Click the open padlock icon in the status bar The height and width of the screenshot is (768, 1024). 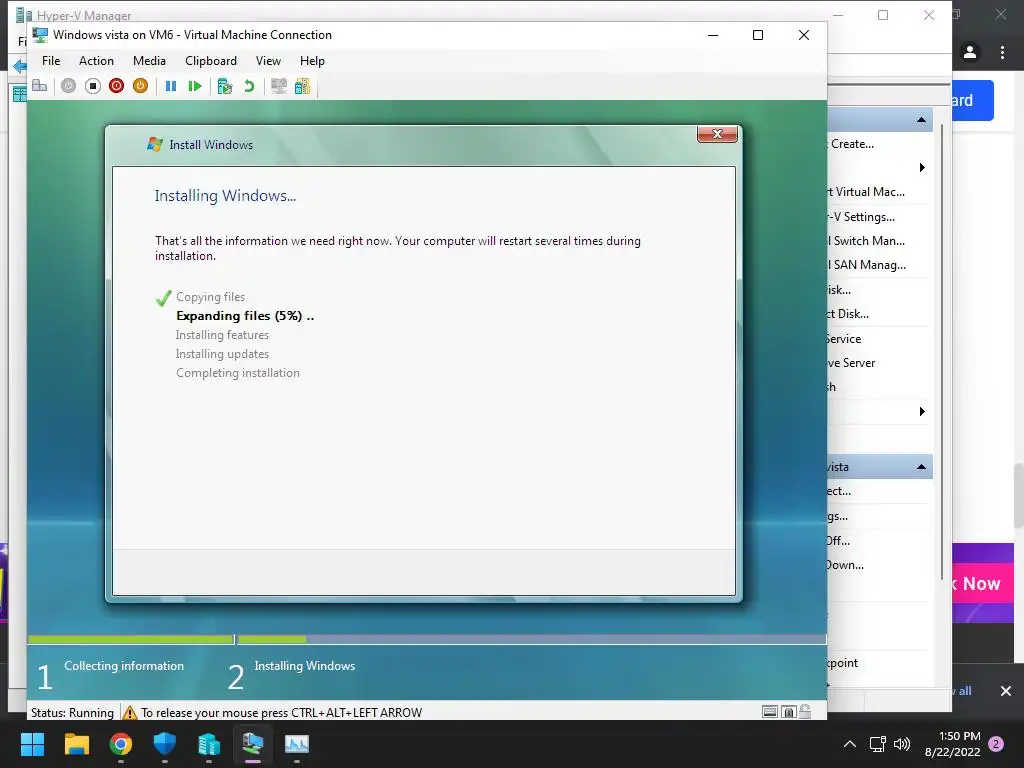click(805, 711)
